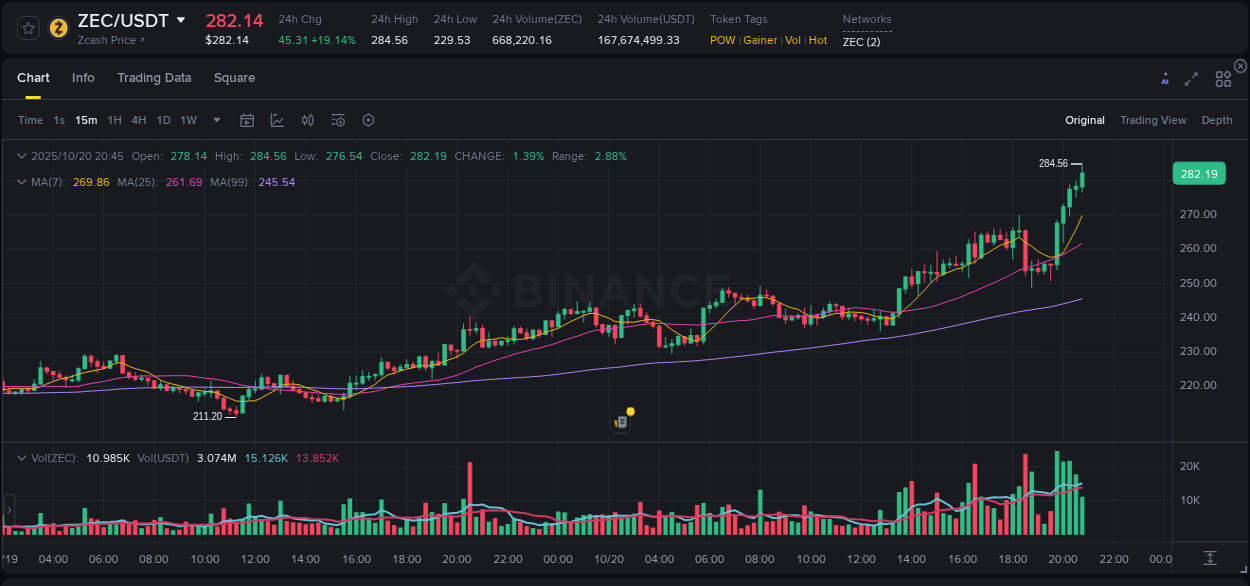
Task: Open chart settings via the hexagon icon
Action: (x=368, y=119)
